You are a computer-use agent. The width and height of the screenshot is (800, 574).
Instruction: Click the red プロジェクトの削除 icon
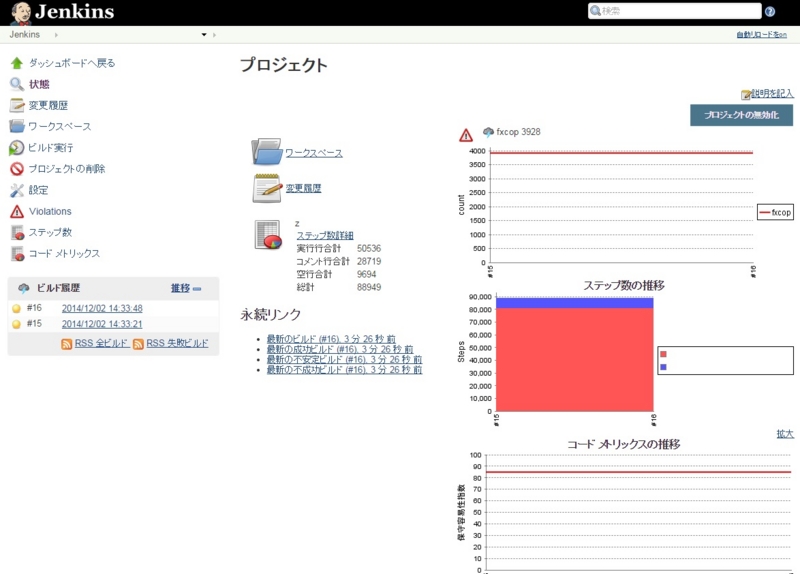[17, 168]
